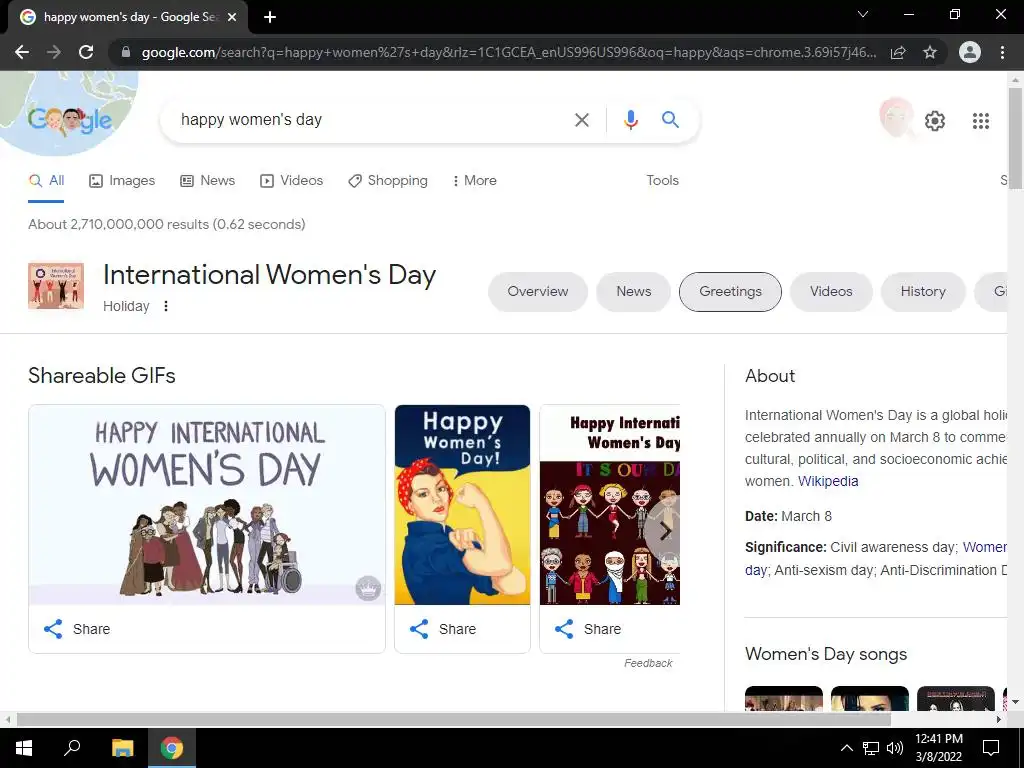Open a new tab with plus icon
1024x768 pixels.
(270, 18)
